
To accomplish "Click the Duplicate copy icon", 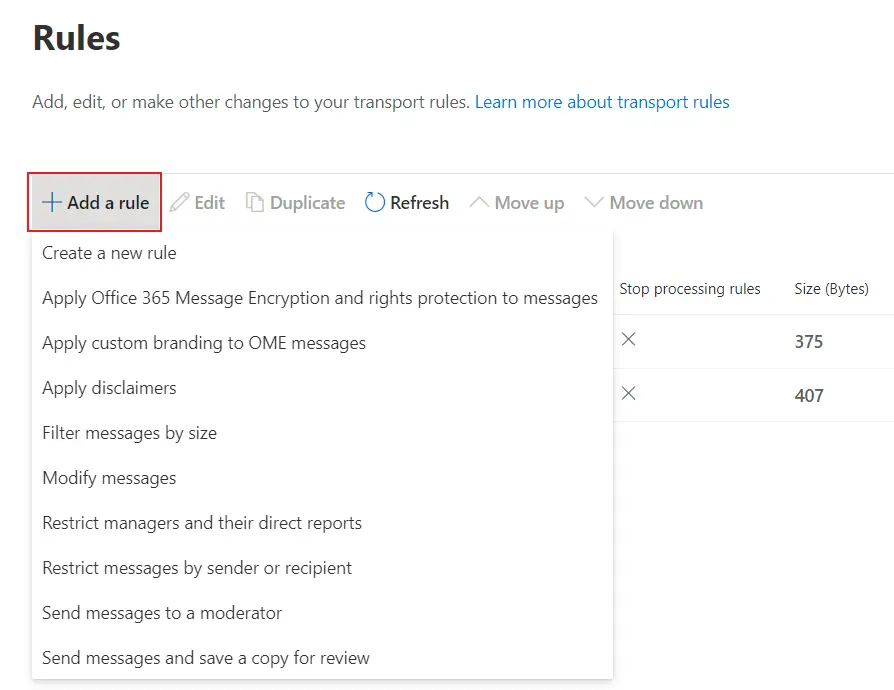I will point(254,202).
